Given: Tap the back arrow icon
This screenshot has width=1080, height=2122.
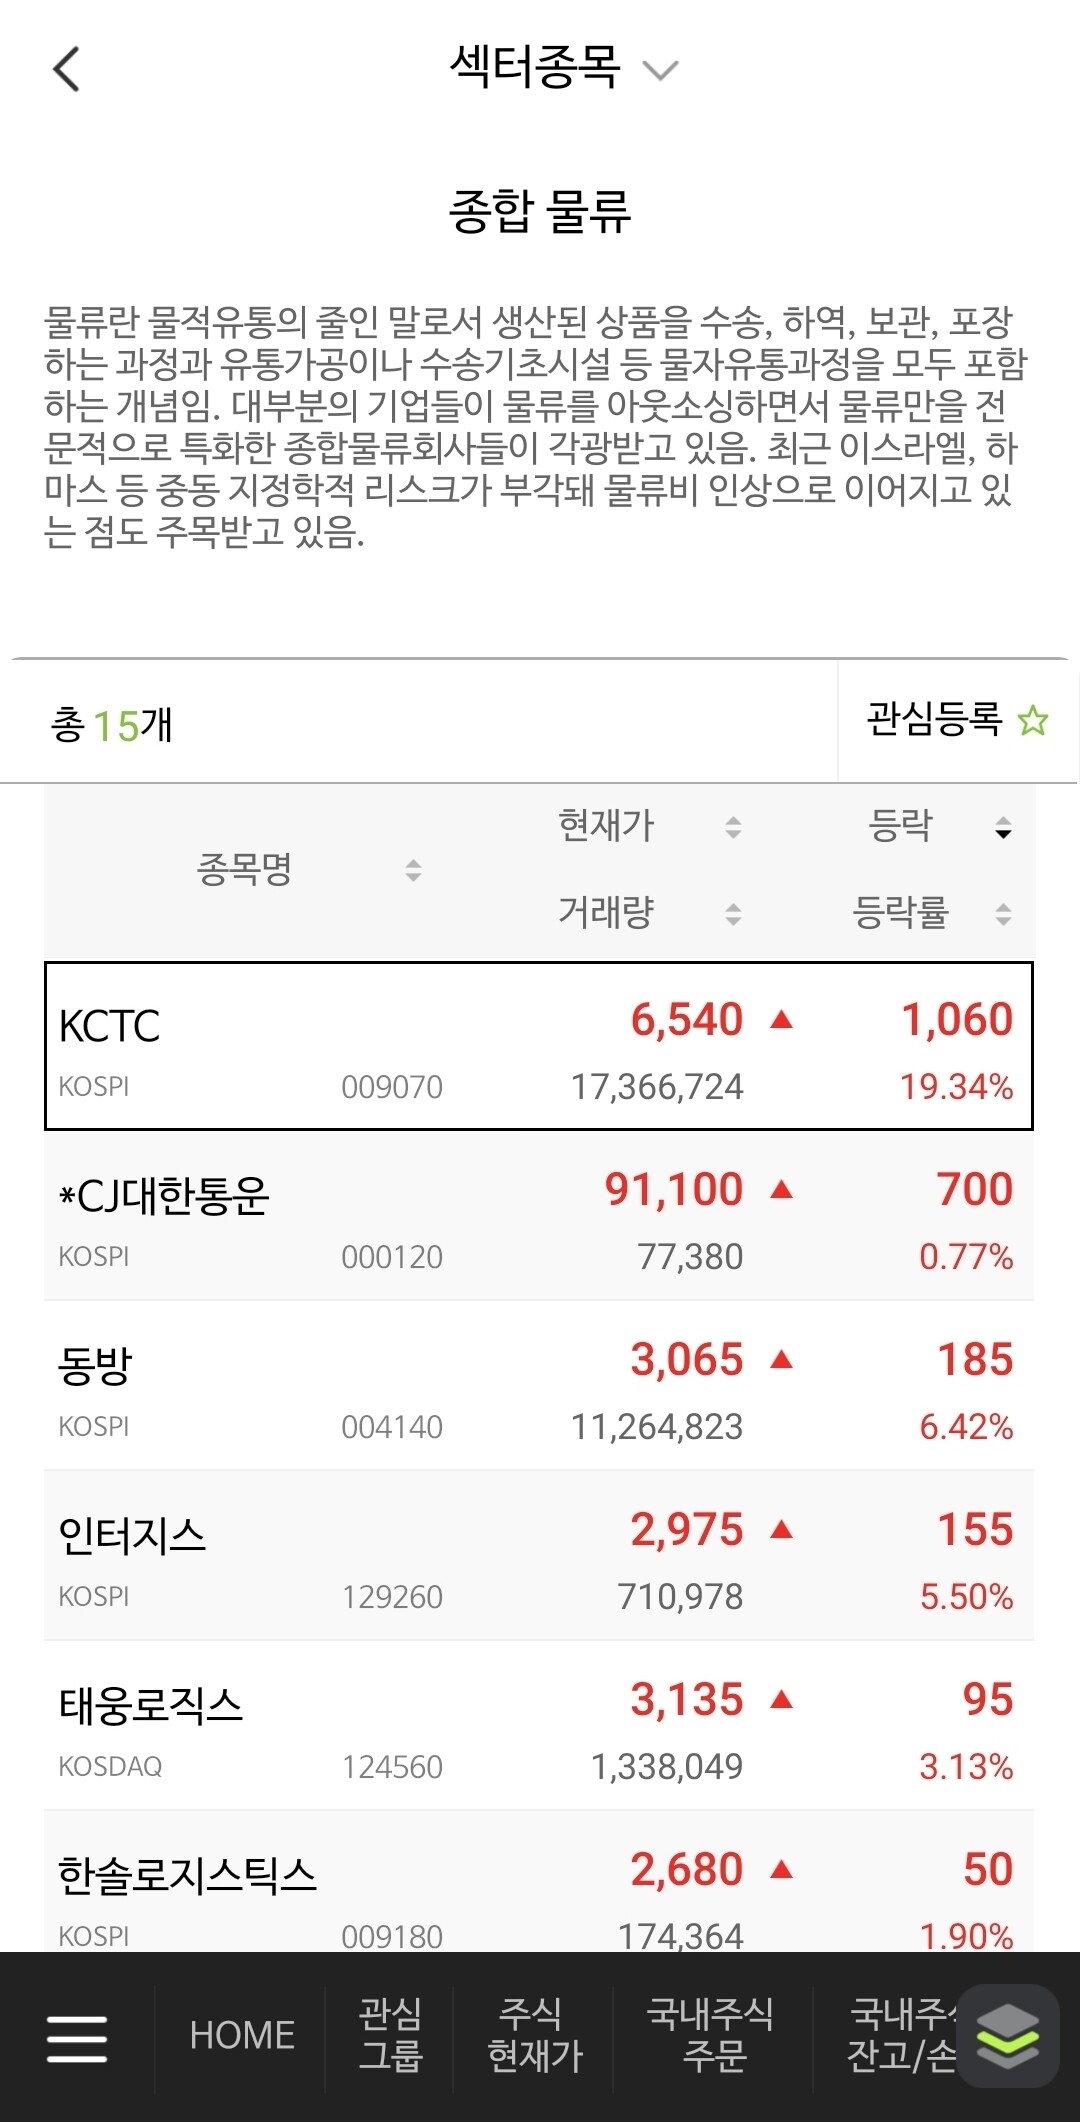Looking at the screenshot, I should (x=66, y=70).
